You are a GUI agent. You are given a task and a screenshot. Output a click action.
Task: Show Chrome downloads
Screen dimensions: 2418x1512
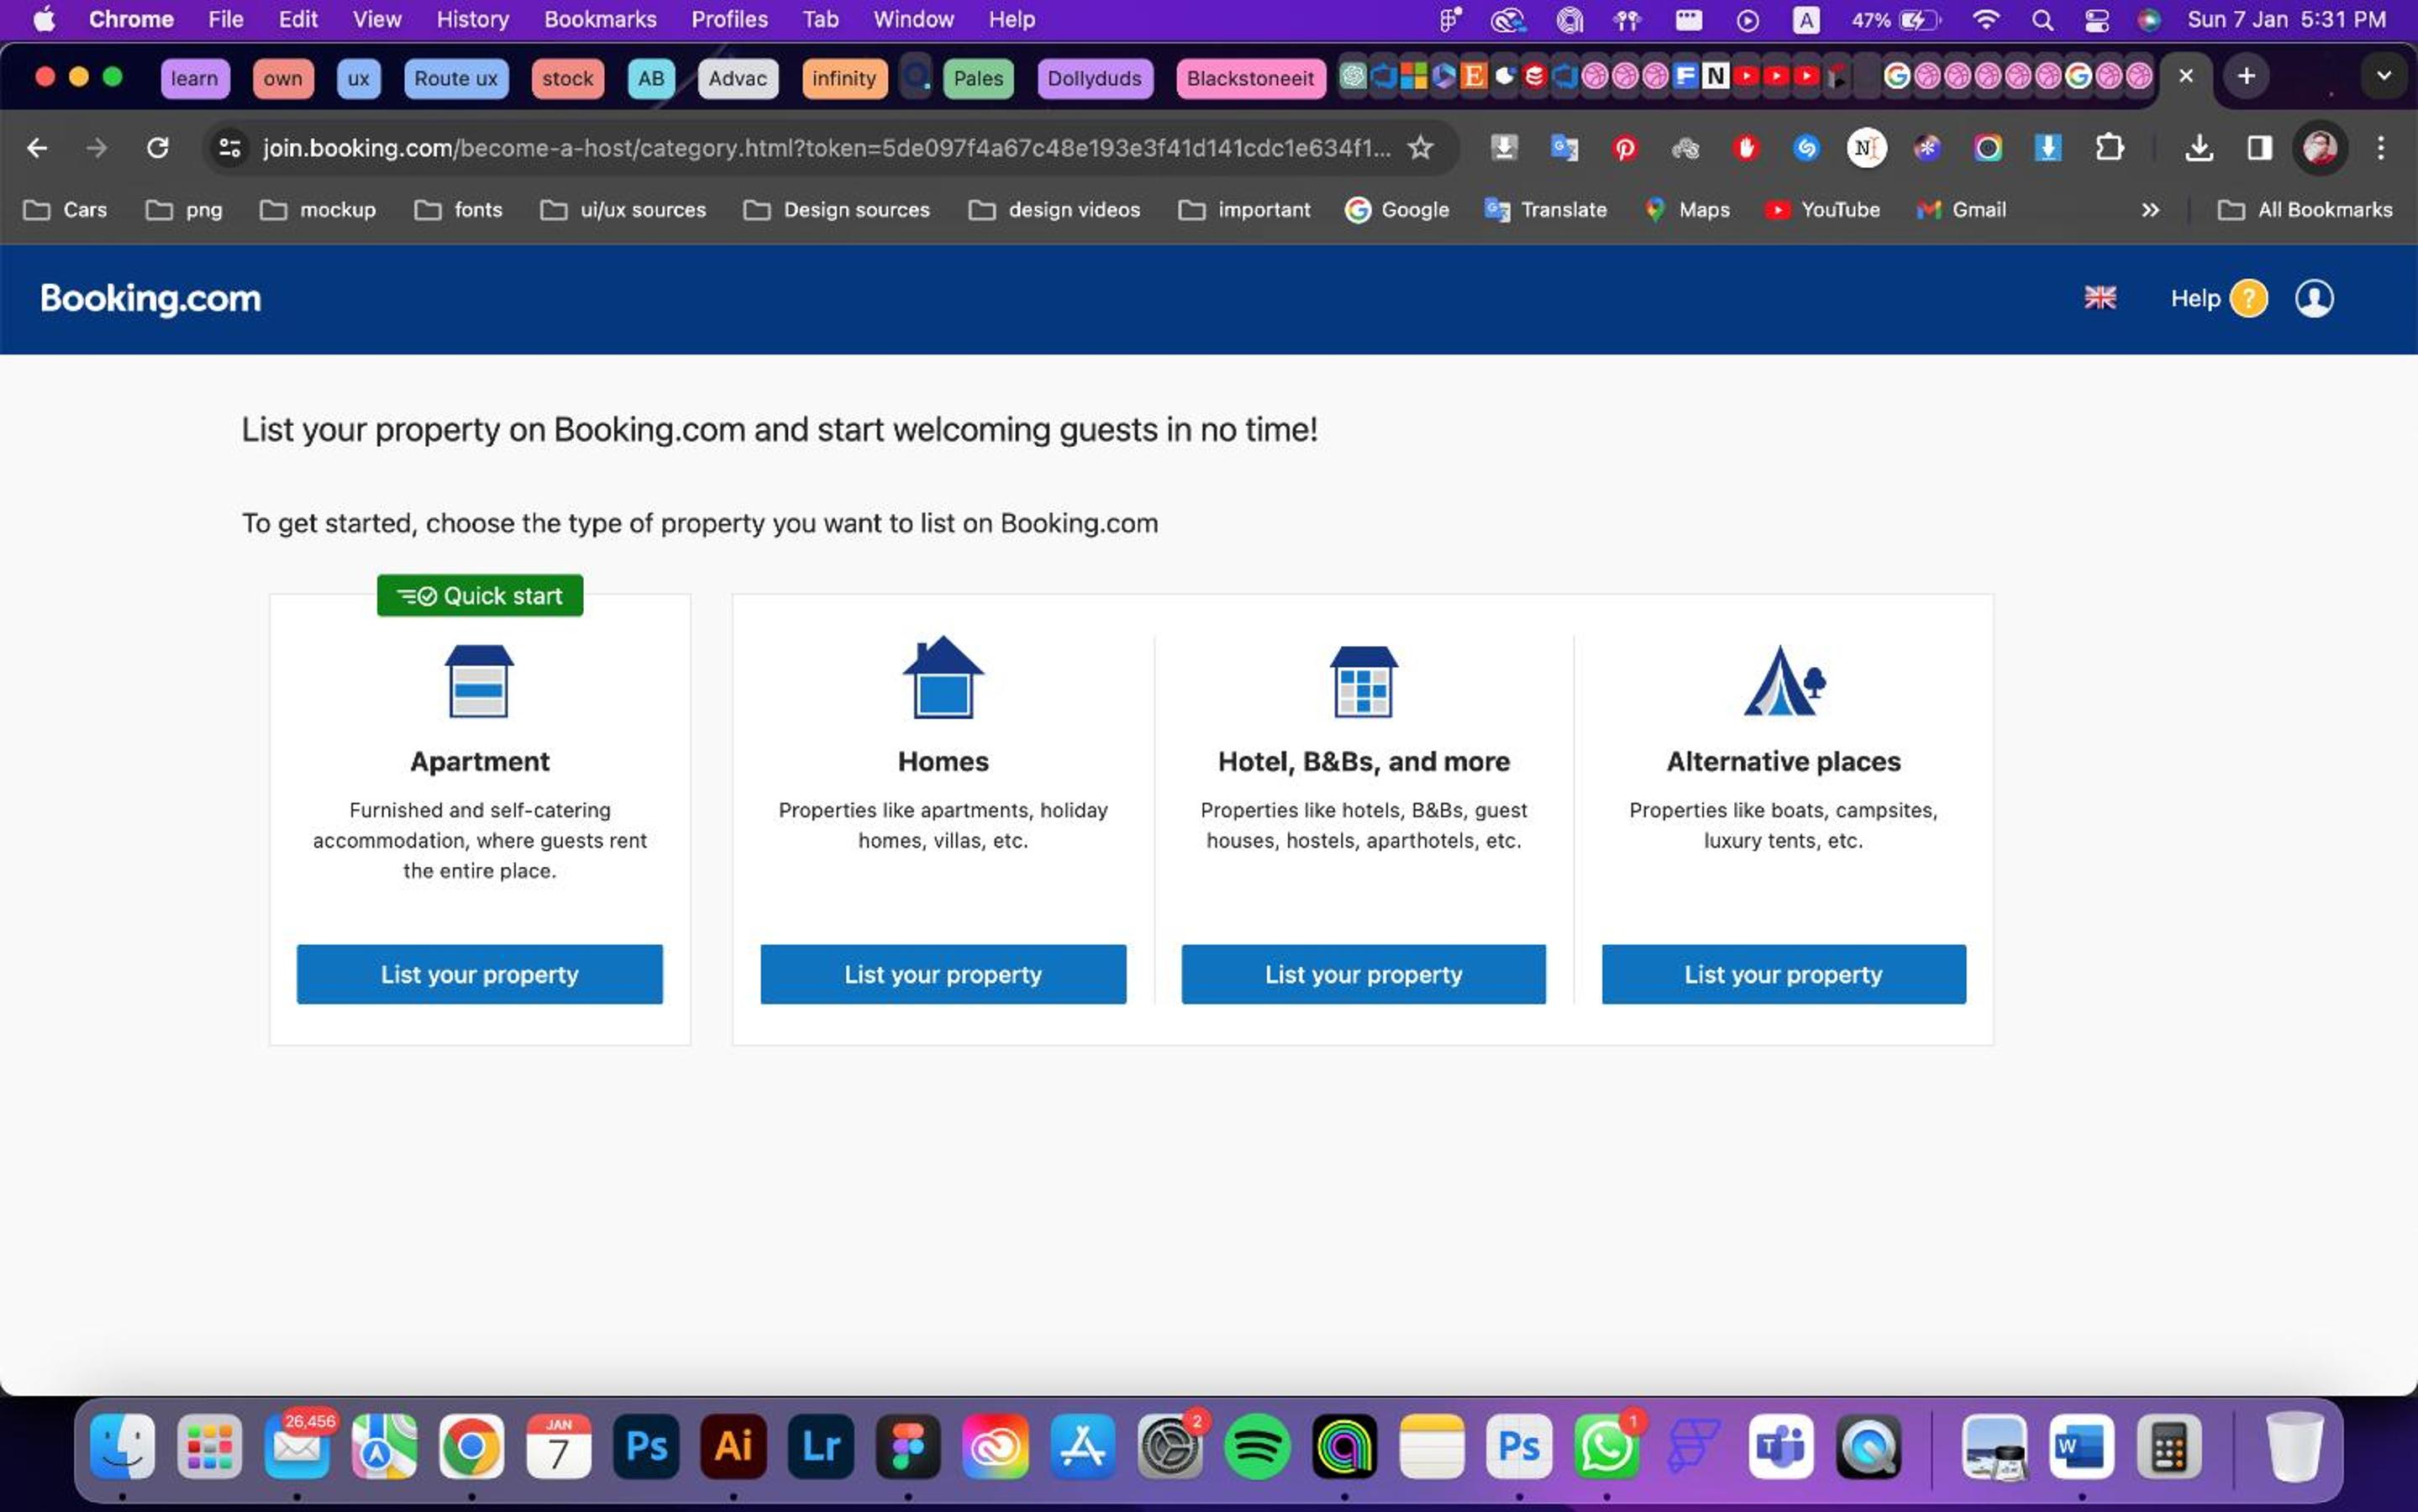2198,148
